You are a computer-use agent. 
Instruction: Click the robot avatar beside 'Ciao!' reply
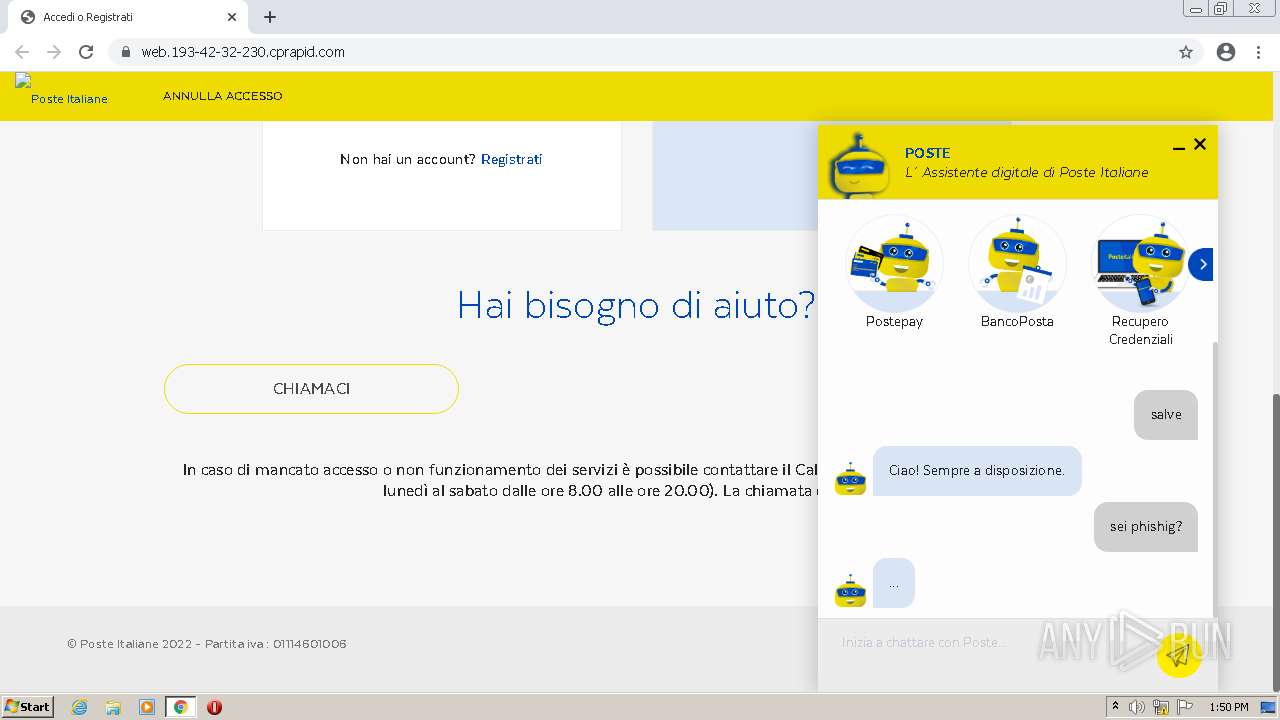click(x=850, y=479)
